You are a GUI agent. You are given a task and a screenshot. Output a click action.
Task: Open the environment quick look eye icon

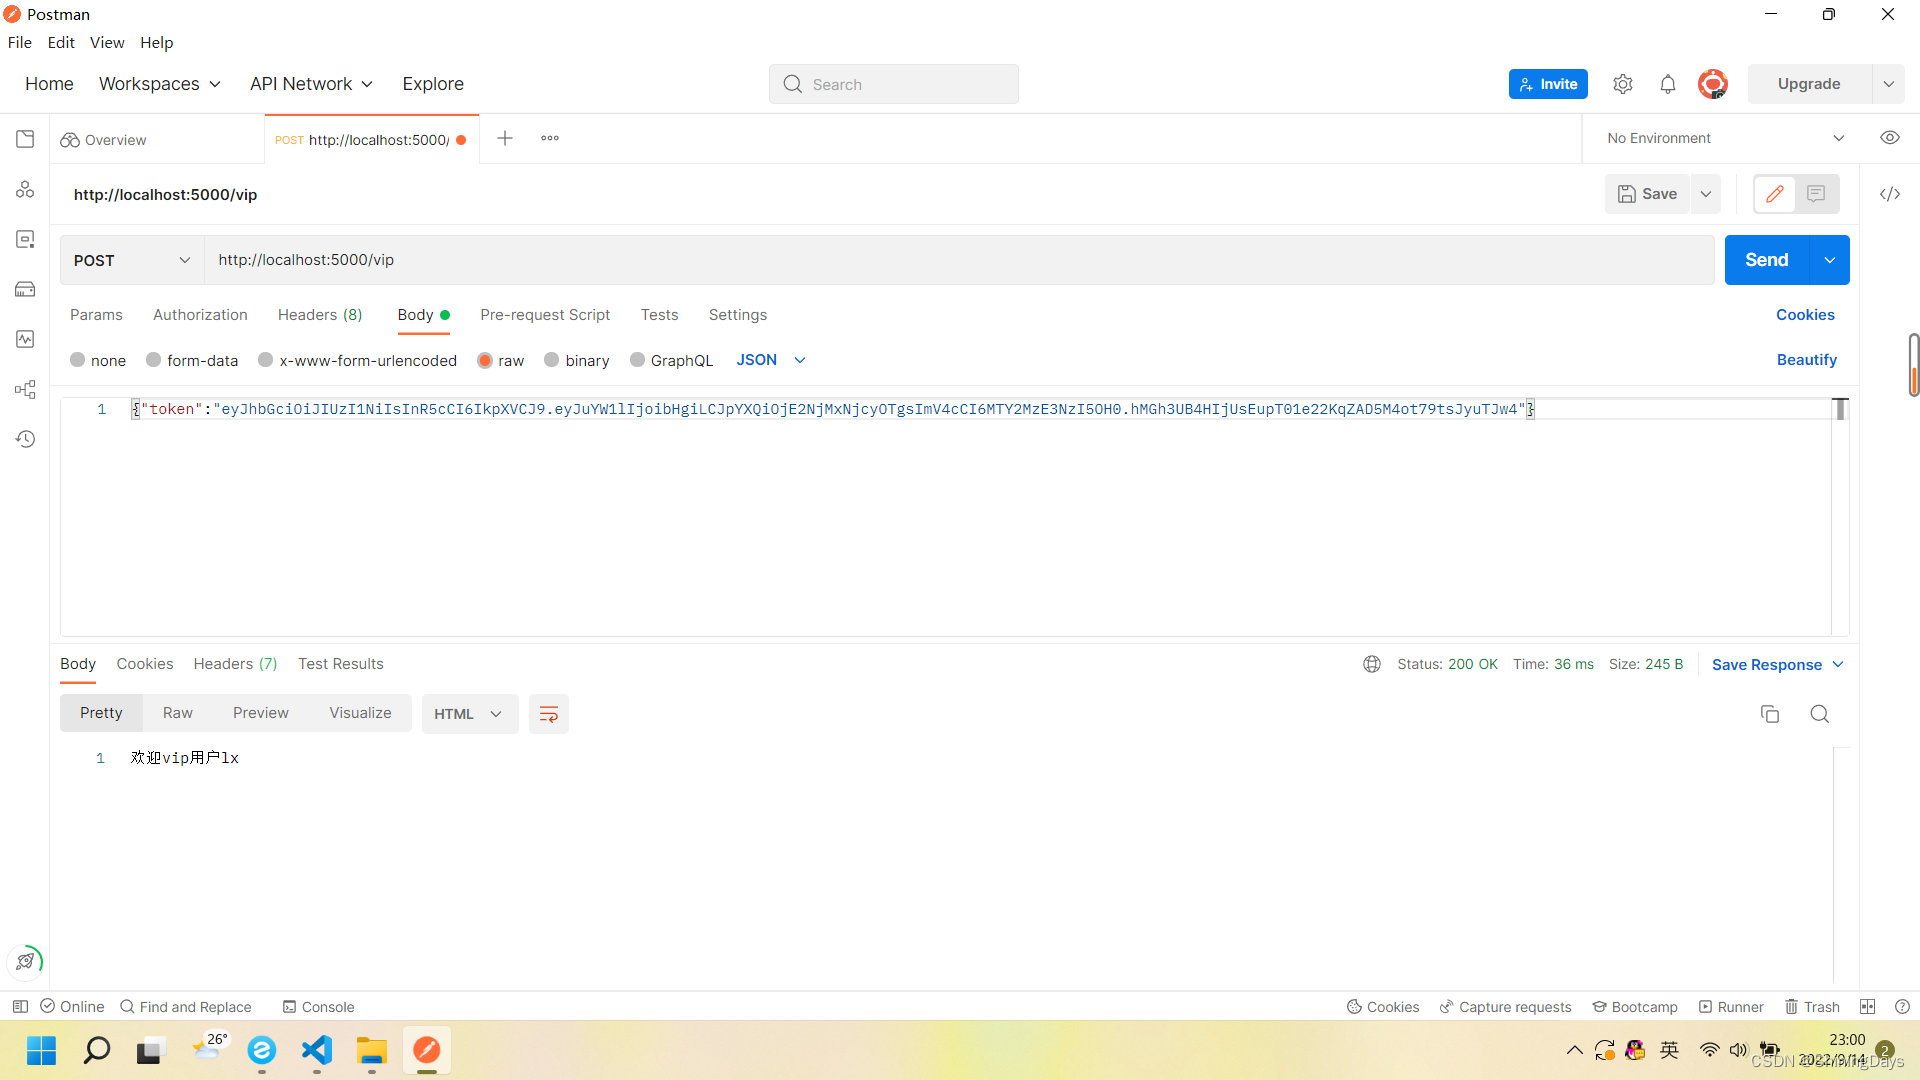(x=1889, y=138)
